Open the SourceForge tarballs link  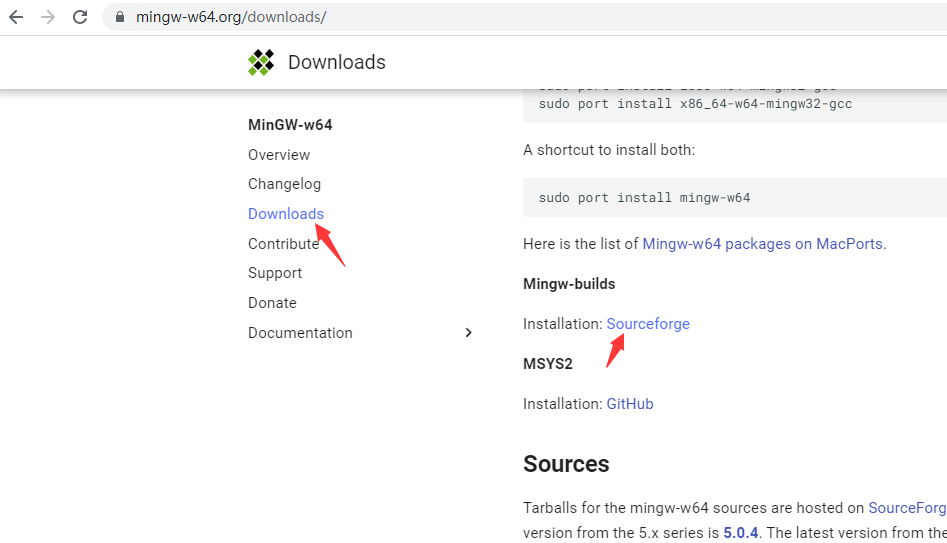pyautogui.click(x=907, y=507)
